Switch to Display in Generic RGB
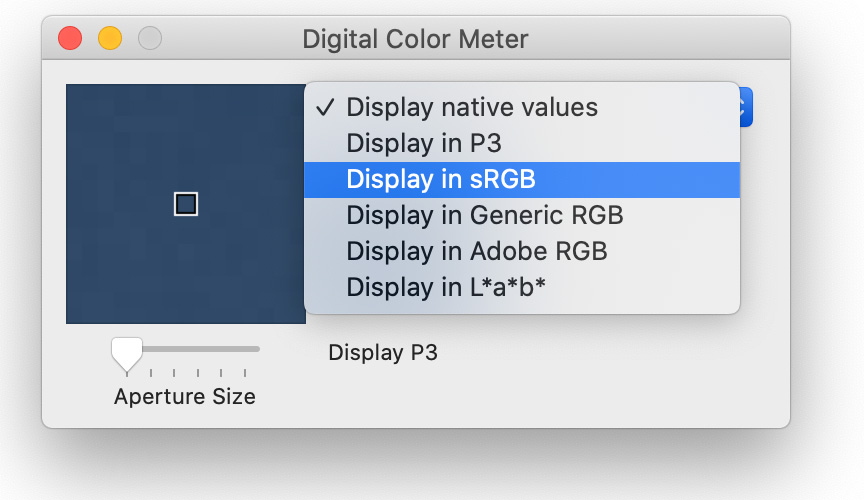 pos(522,216)
